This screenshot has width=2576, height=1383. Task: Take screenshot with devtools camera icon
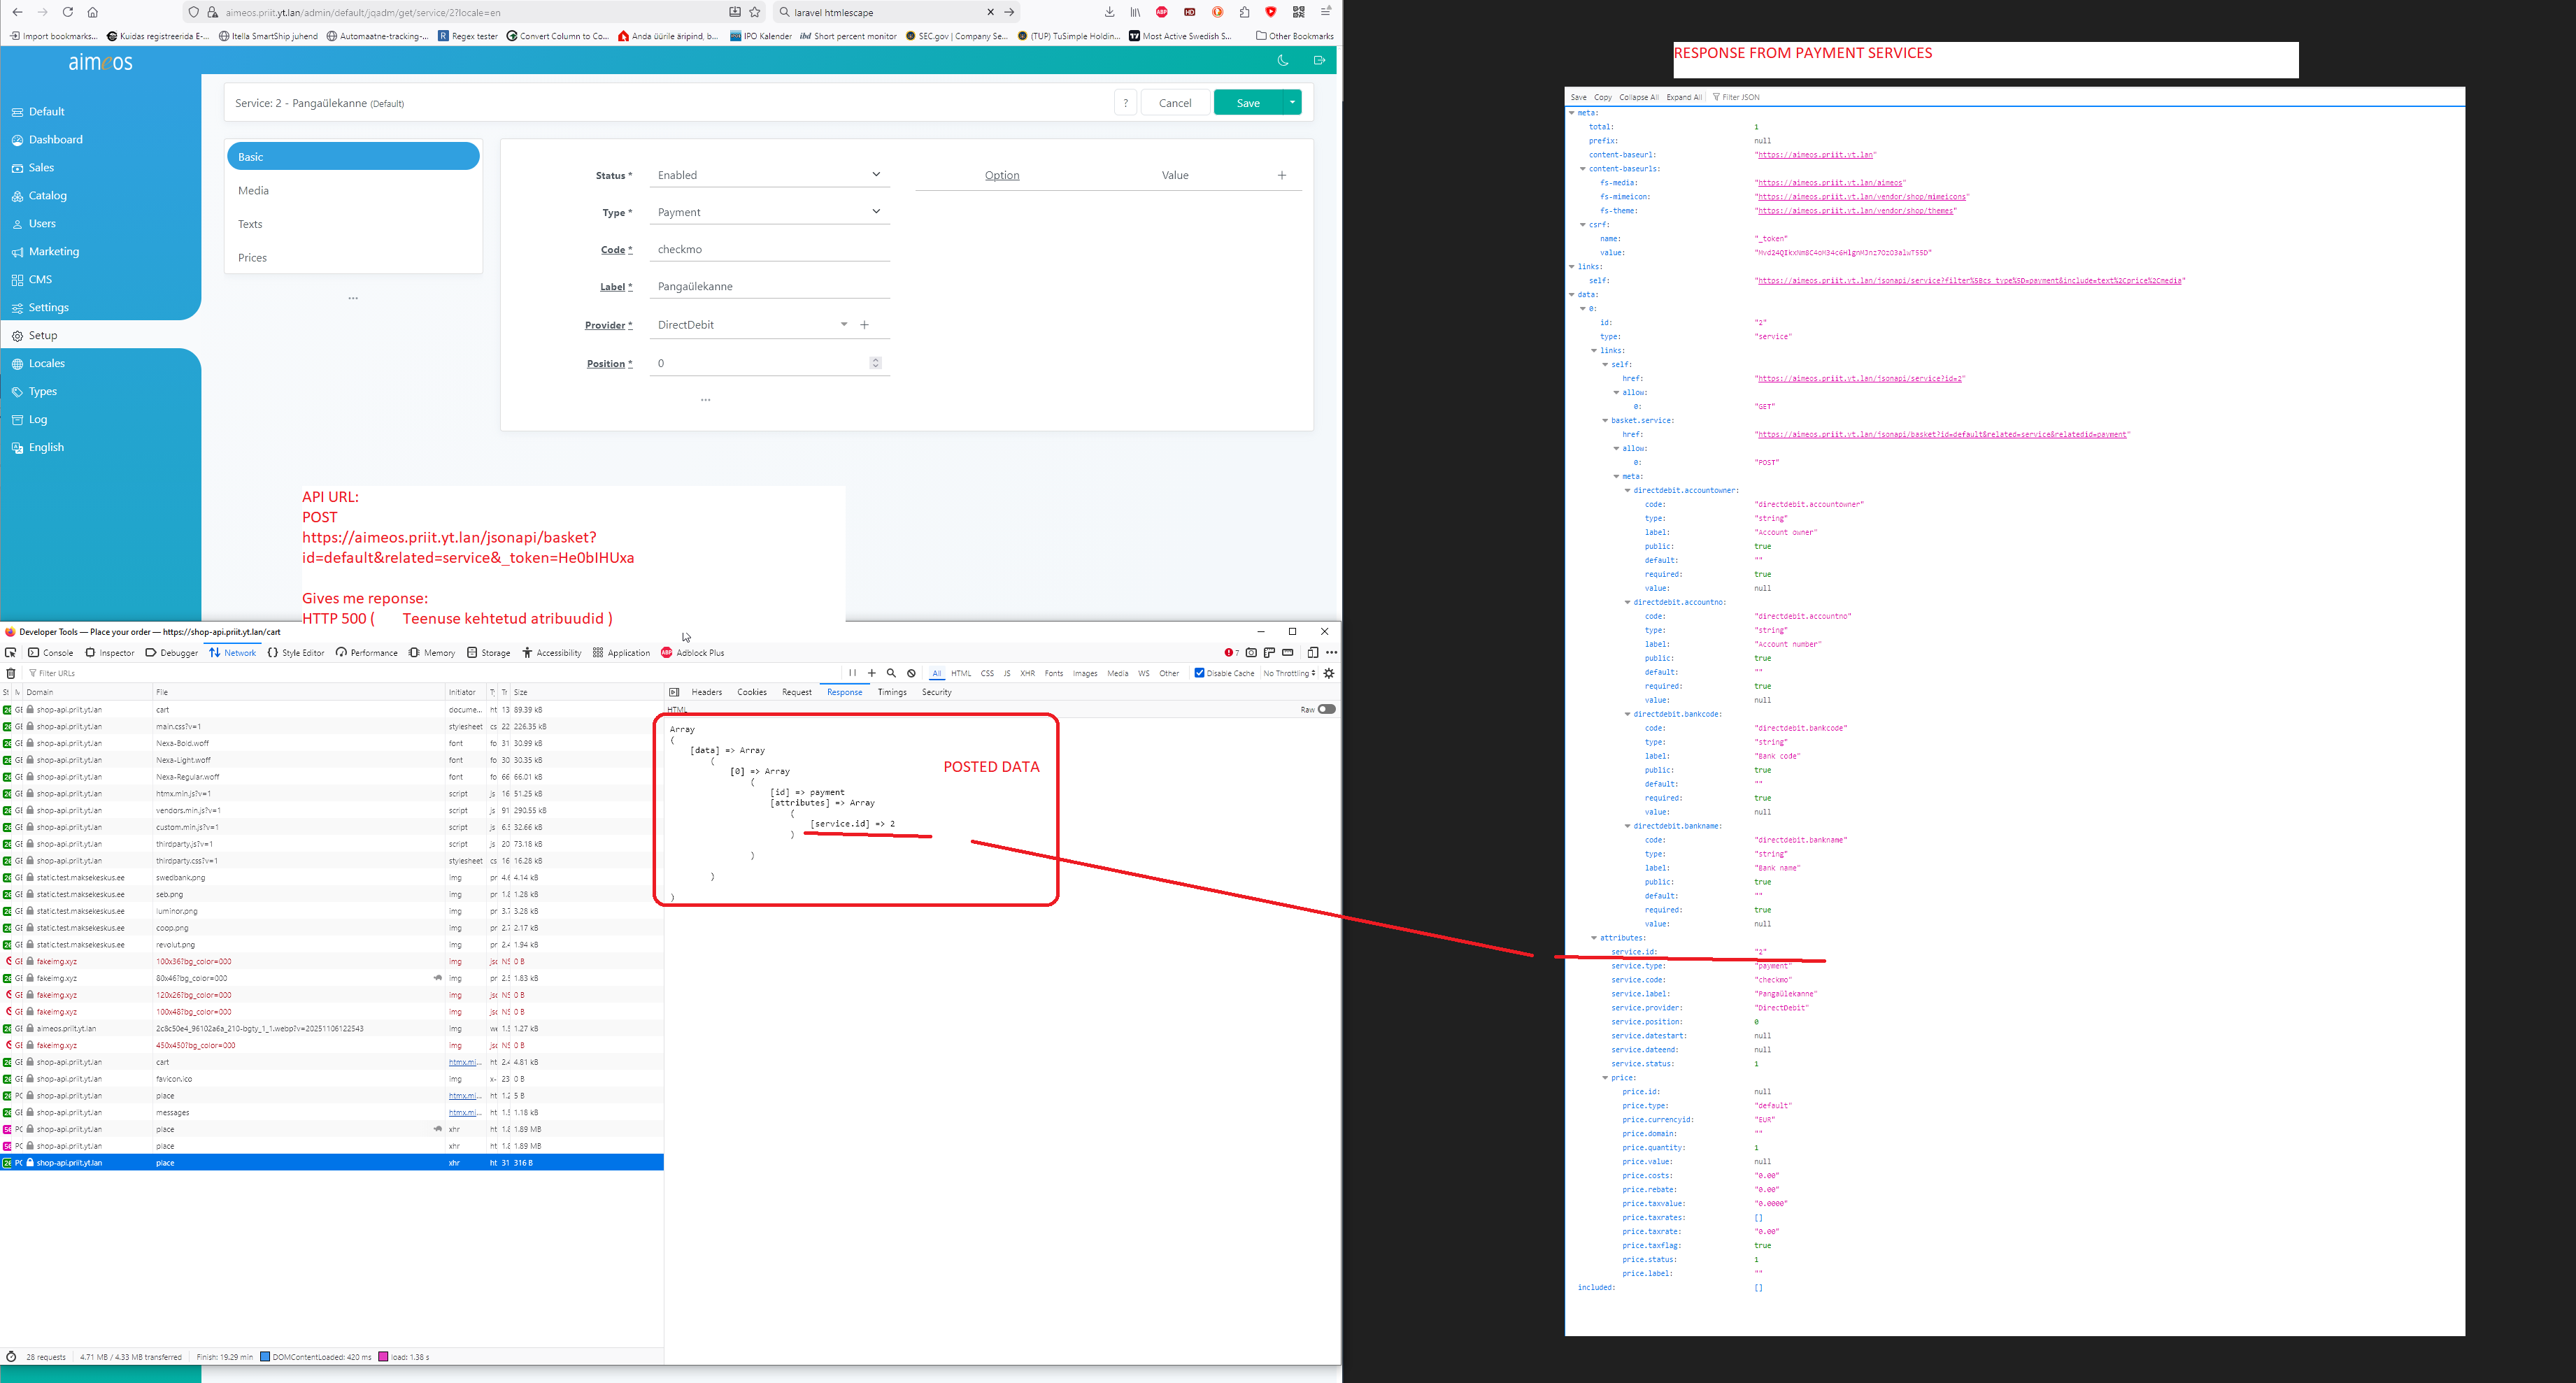(x=1251, y=652)
